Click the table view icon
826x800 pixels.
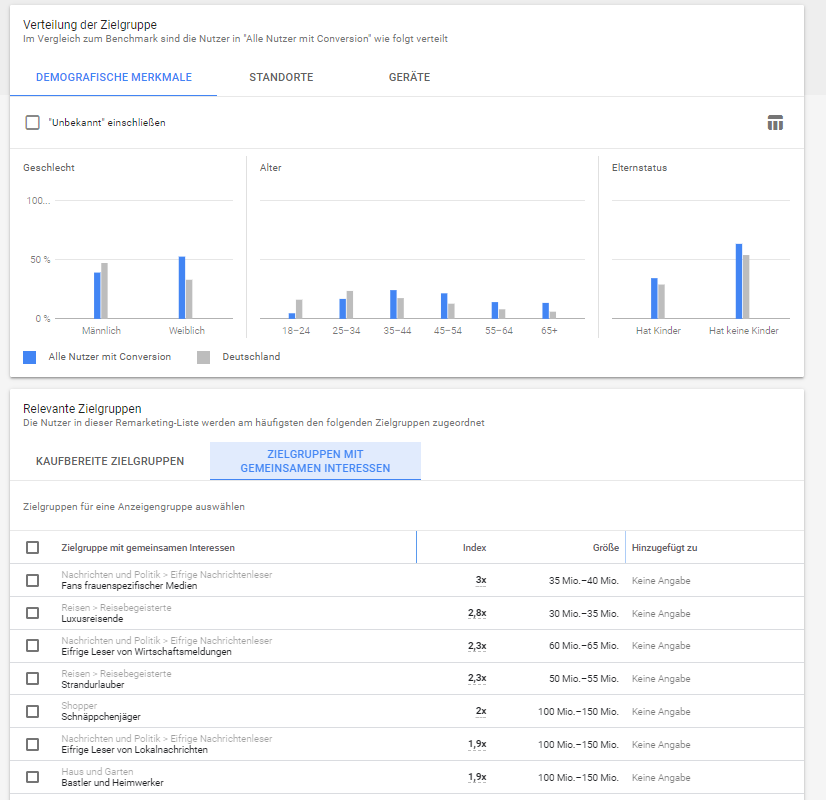pos(775,123)
